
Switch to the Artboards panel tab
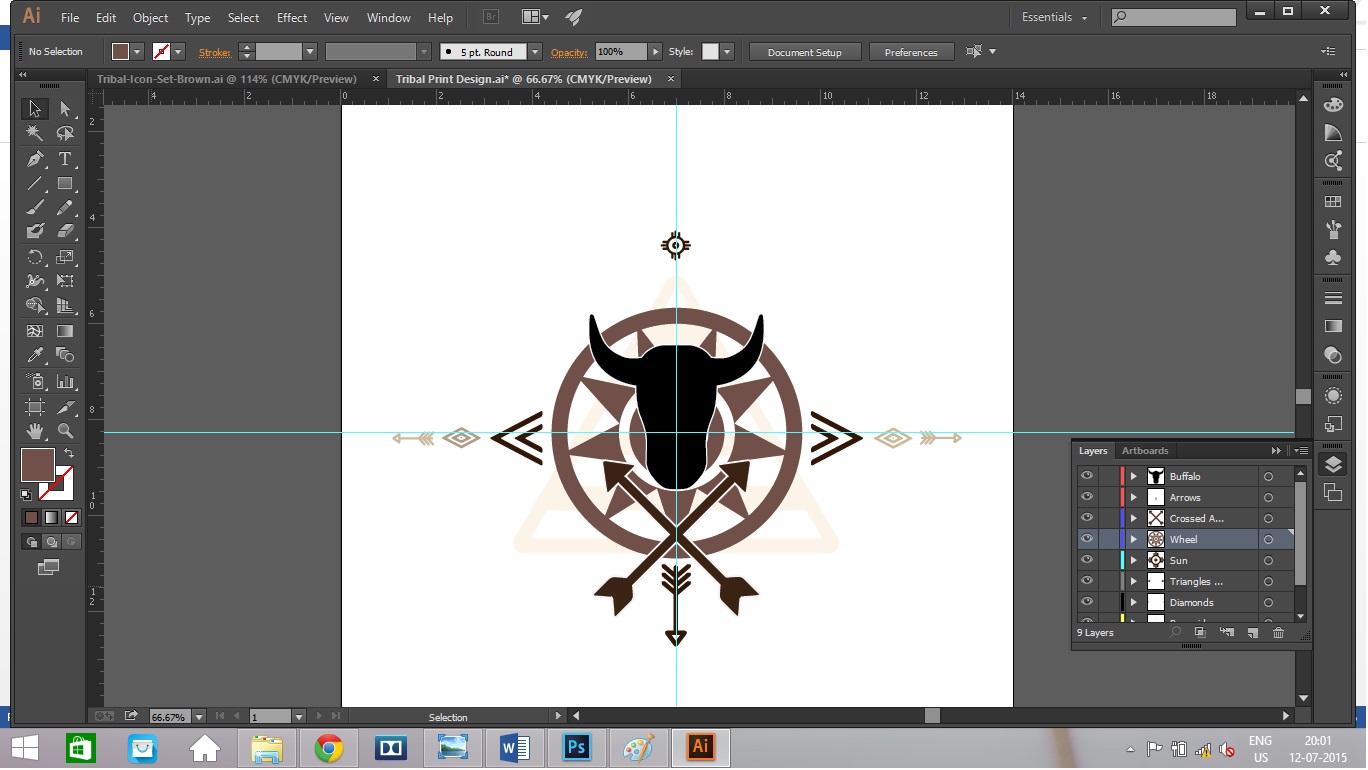tap(1145, 451)
